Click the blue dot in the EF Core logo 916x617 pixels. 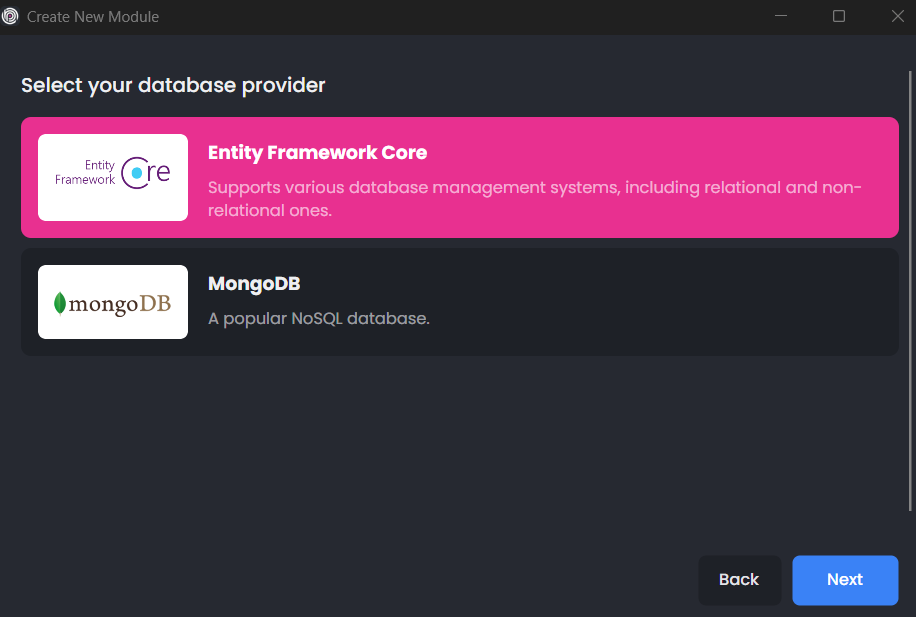(136, 173)
